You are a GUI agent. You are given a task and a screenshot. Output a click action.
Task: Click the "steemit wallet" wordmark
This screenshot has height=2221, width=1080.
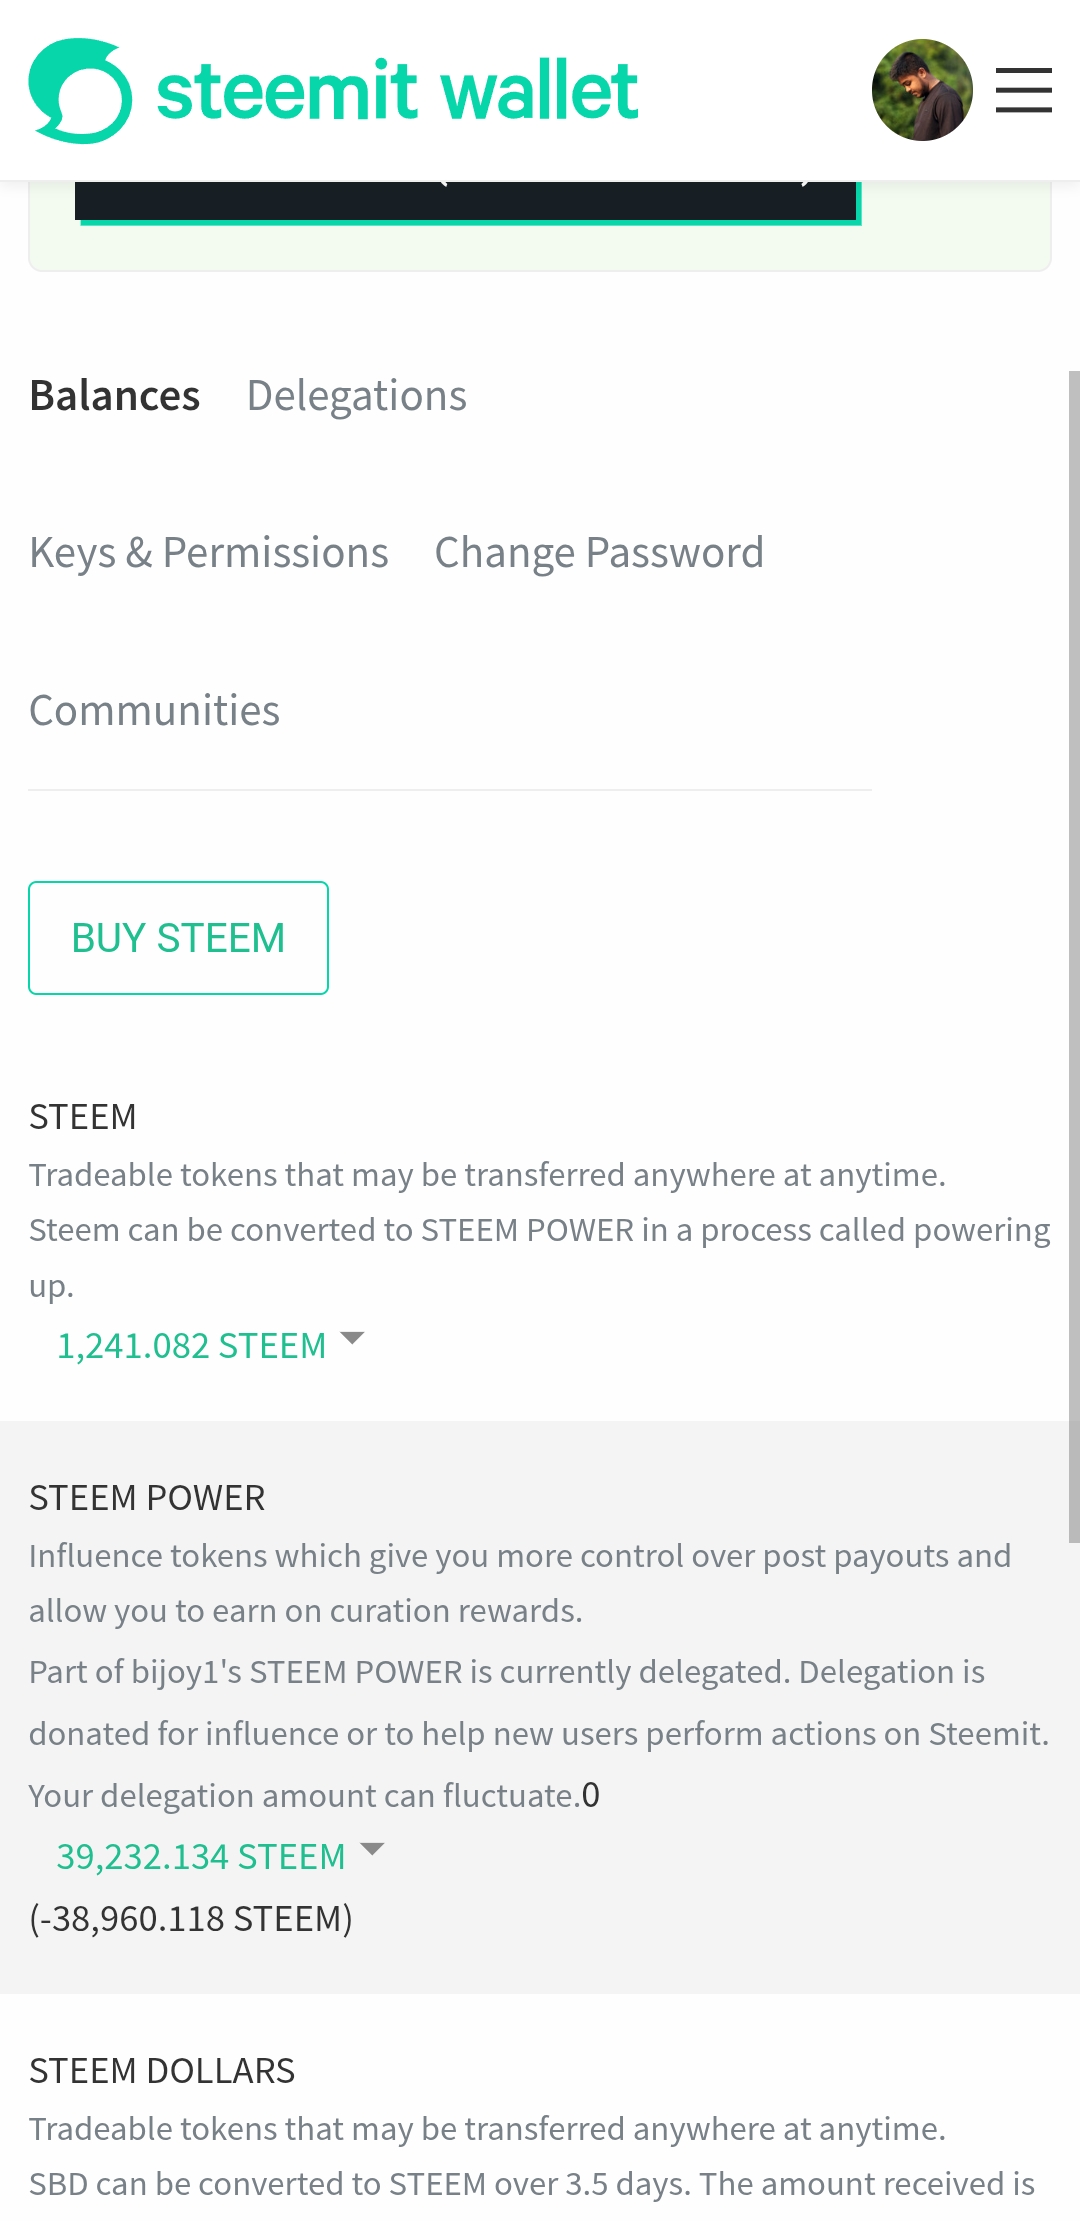click(x=397, y=91)
